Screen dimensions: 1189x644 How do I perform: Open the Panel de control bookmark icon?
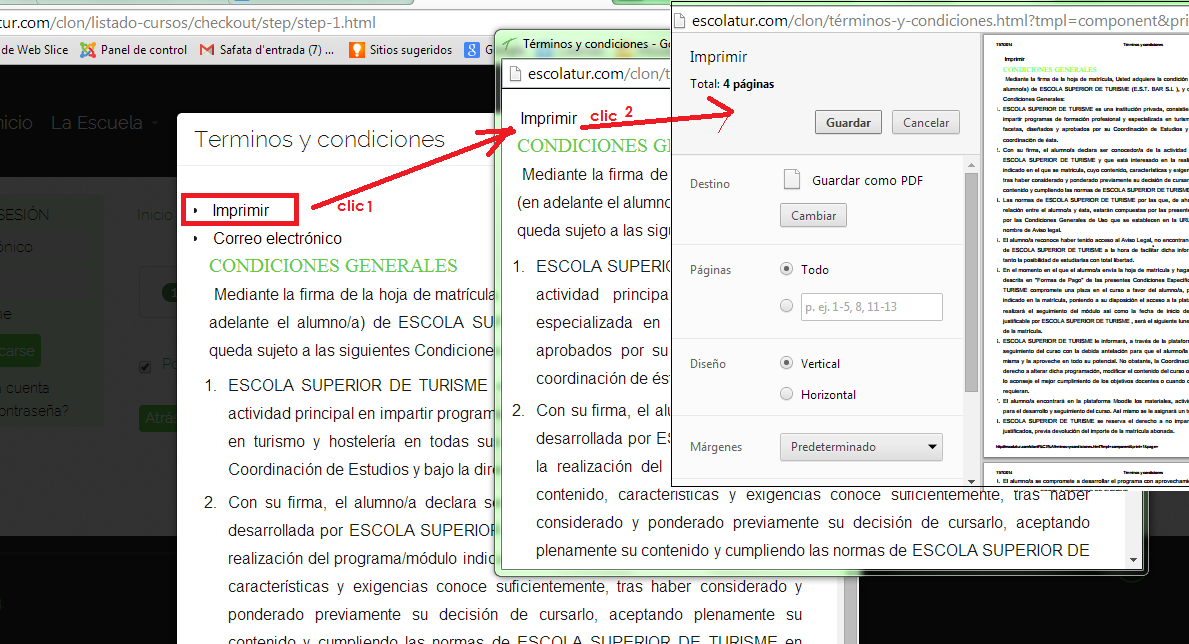88,50
